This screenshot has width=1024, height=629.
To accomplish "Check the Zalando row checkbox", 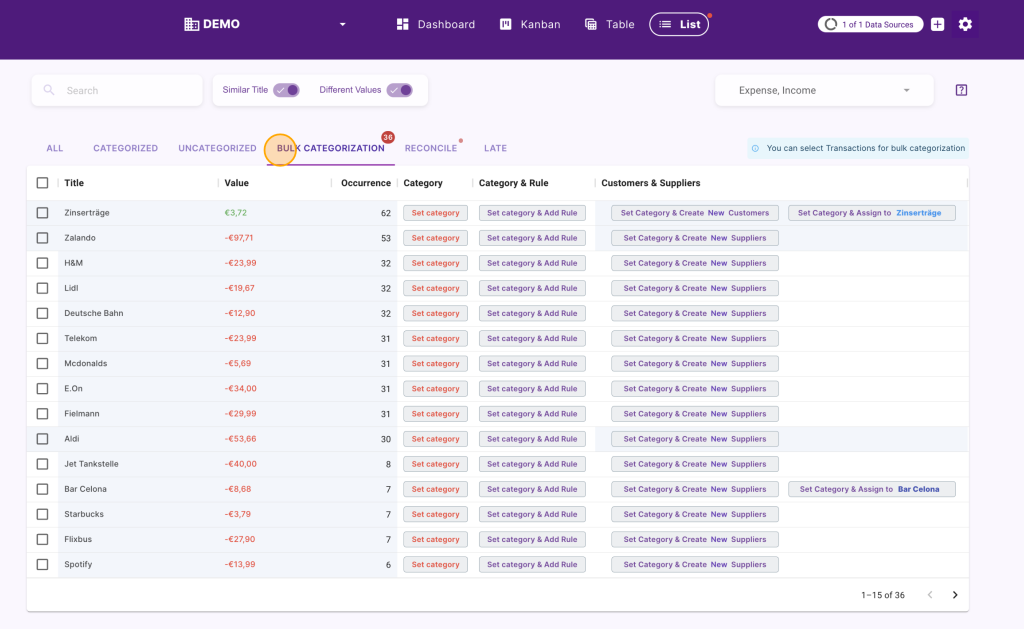I will coord(42,238).
